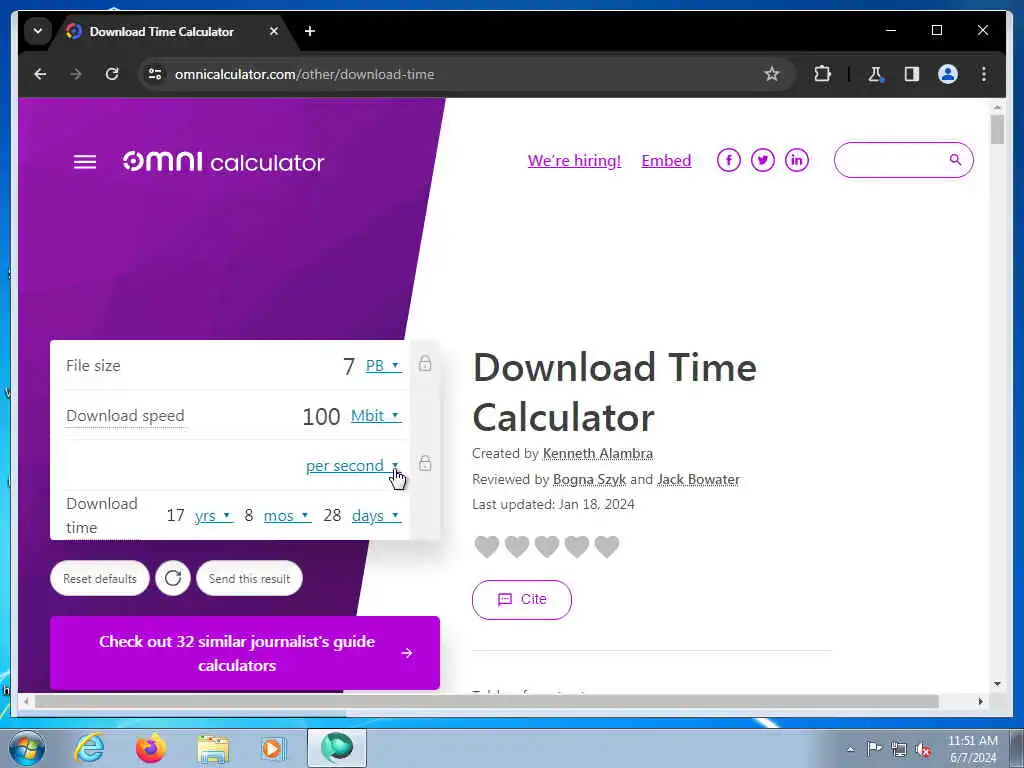Toggle the File size lock icon
The width and height of the screenshot is (1024, 768).
(x=425, y=363)
